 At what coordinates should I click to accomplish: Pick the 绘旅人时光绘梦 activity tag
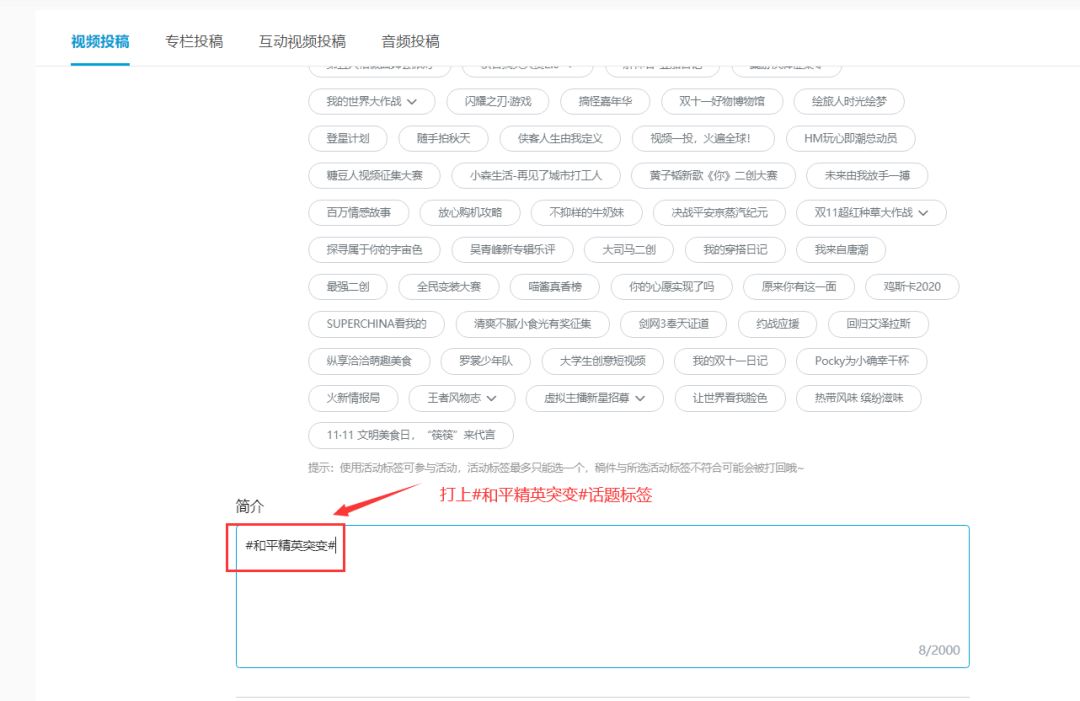point(849,101)
